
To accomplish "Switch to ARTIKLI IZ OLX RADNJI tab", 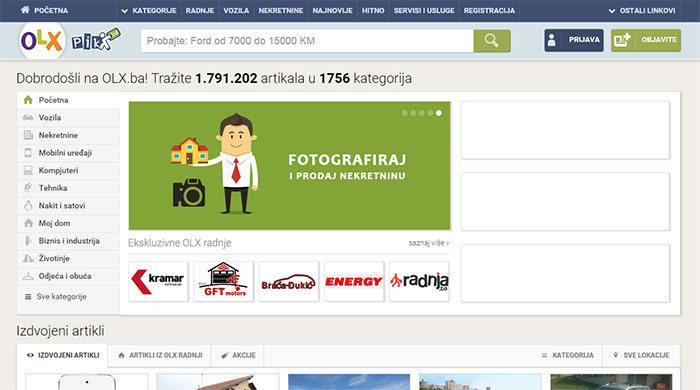I will (x=160, y=355).
